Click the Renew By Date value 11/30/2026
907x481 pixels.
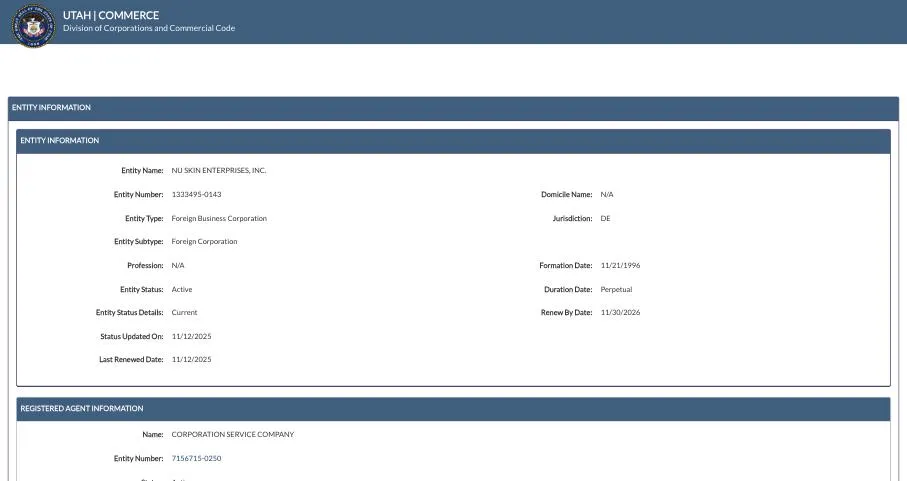pos(620,313)
